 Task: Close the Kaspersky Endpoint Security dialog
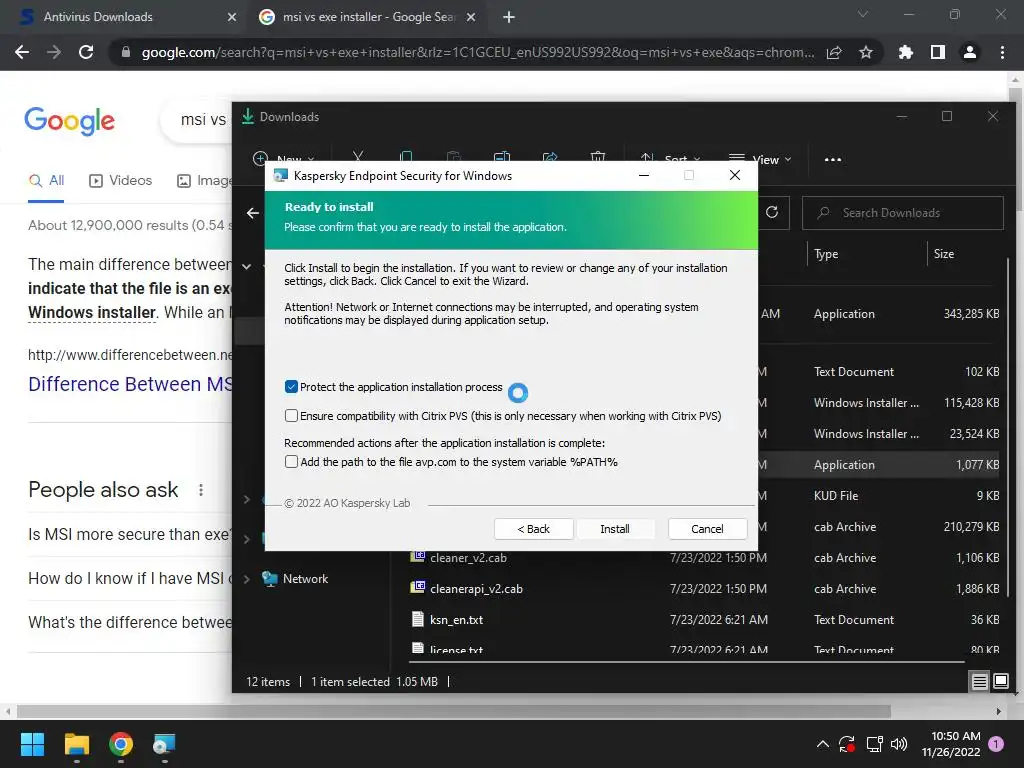(x=735, y=175)
